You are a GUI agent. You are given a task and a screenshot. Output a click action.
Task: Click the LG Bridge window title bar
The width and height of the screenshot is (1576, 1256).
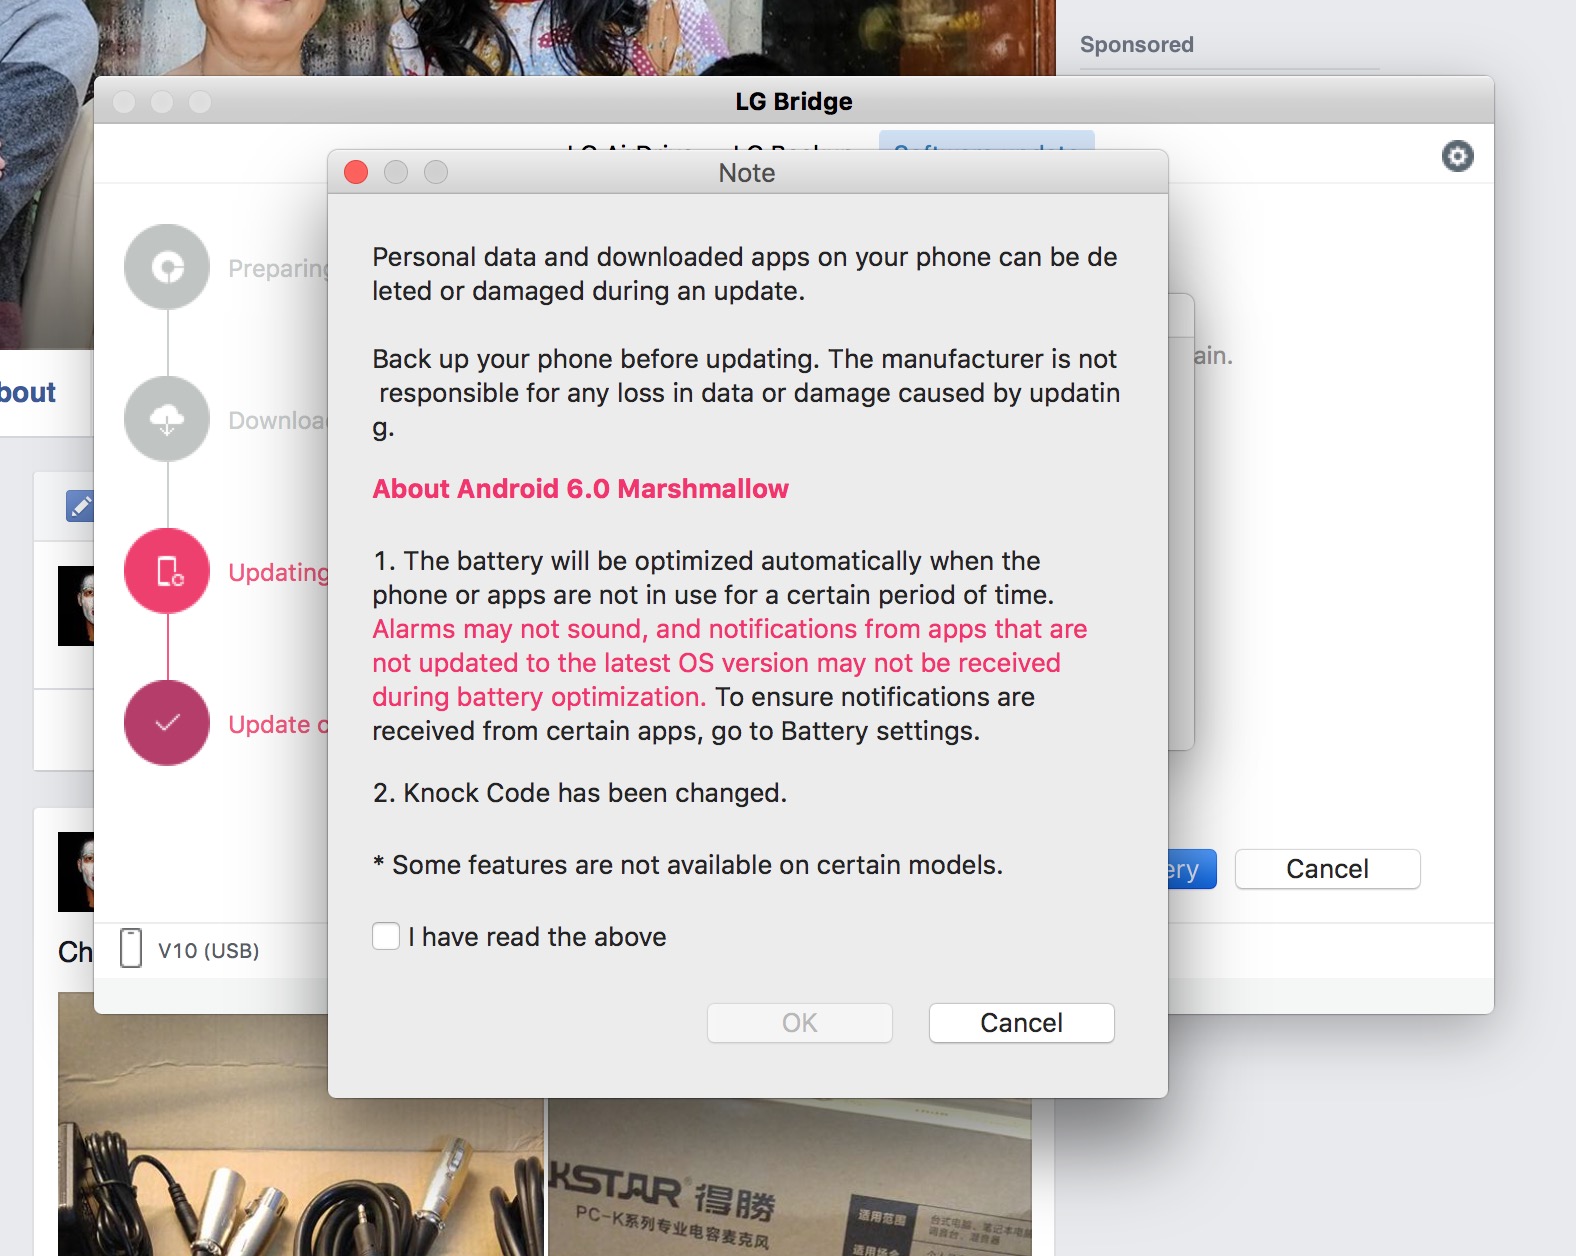coord(794,101)
